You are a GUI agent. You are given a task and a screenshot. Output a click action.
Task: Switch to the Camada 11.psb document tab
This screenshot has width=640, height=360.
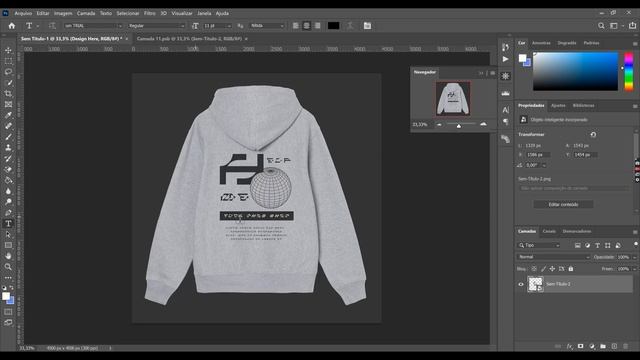[189, 39]
